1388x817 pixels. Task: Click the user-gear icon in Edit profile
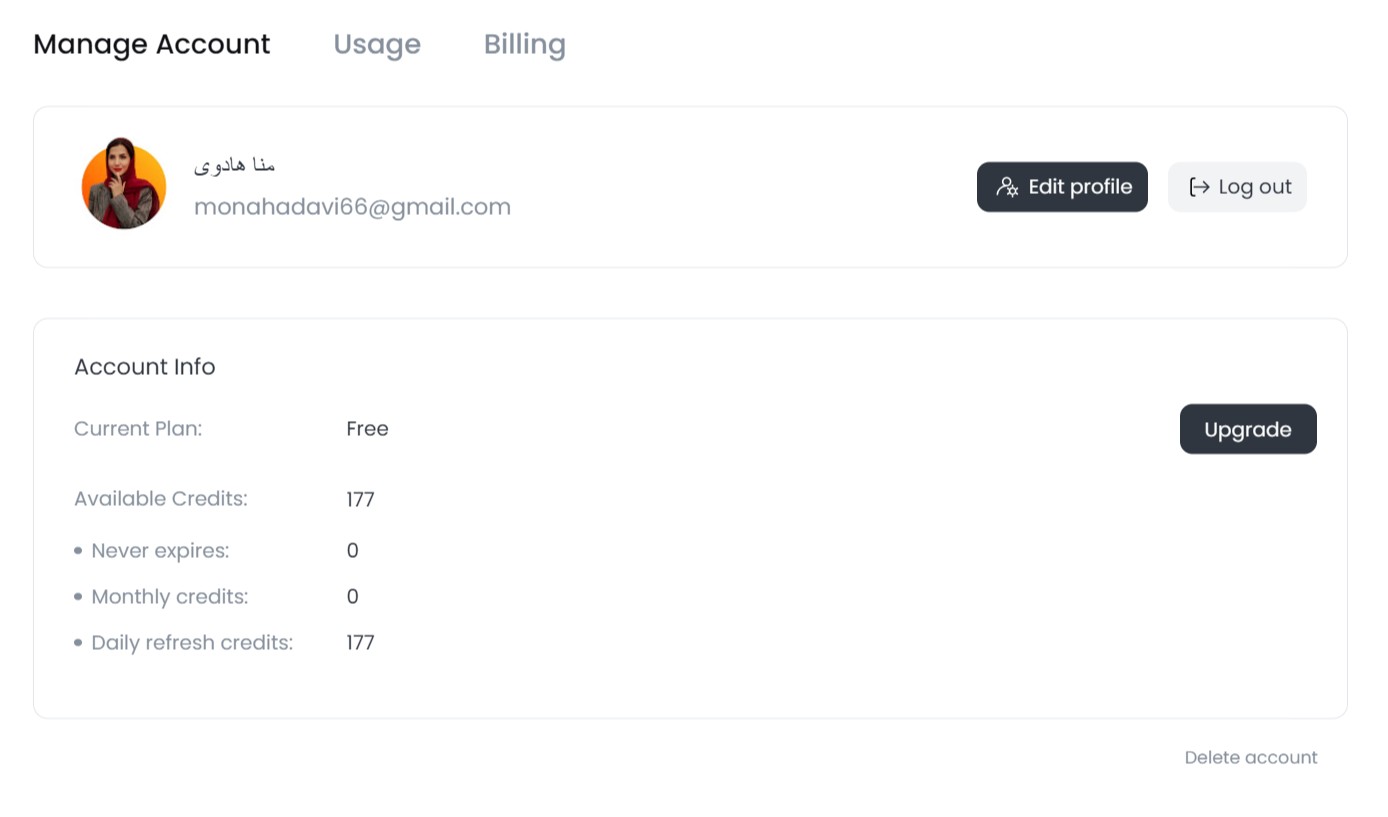[1007, 187]
